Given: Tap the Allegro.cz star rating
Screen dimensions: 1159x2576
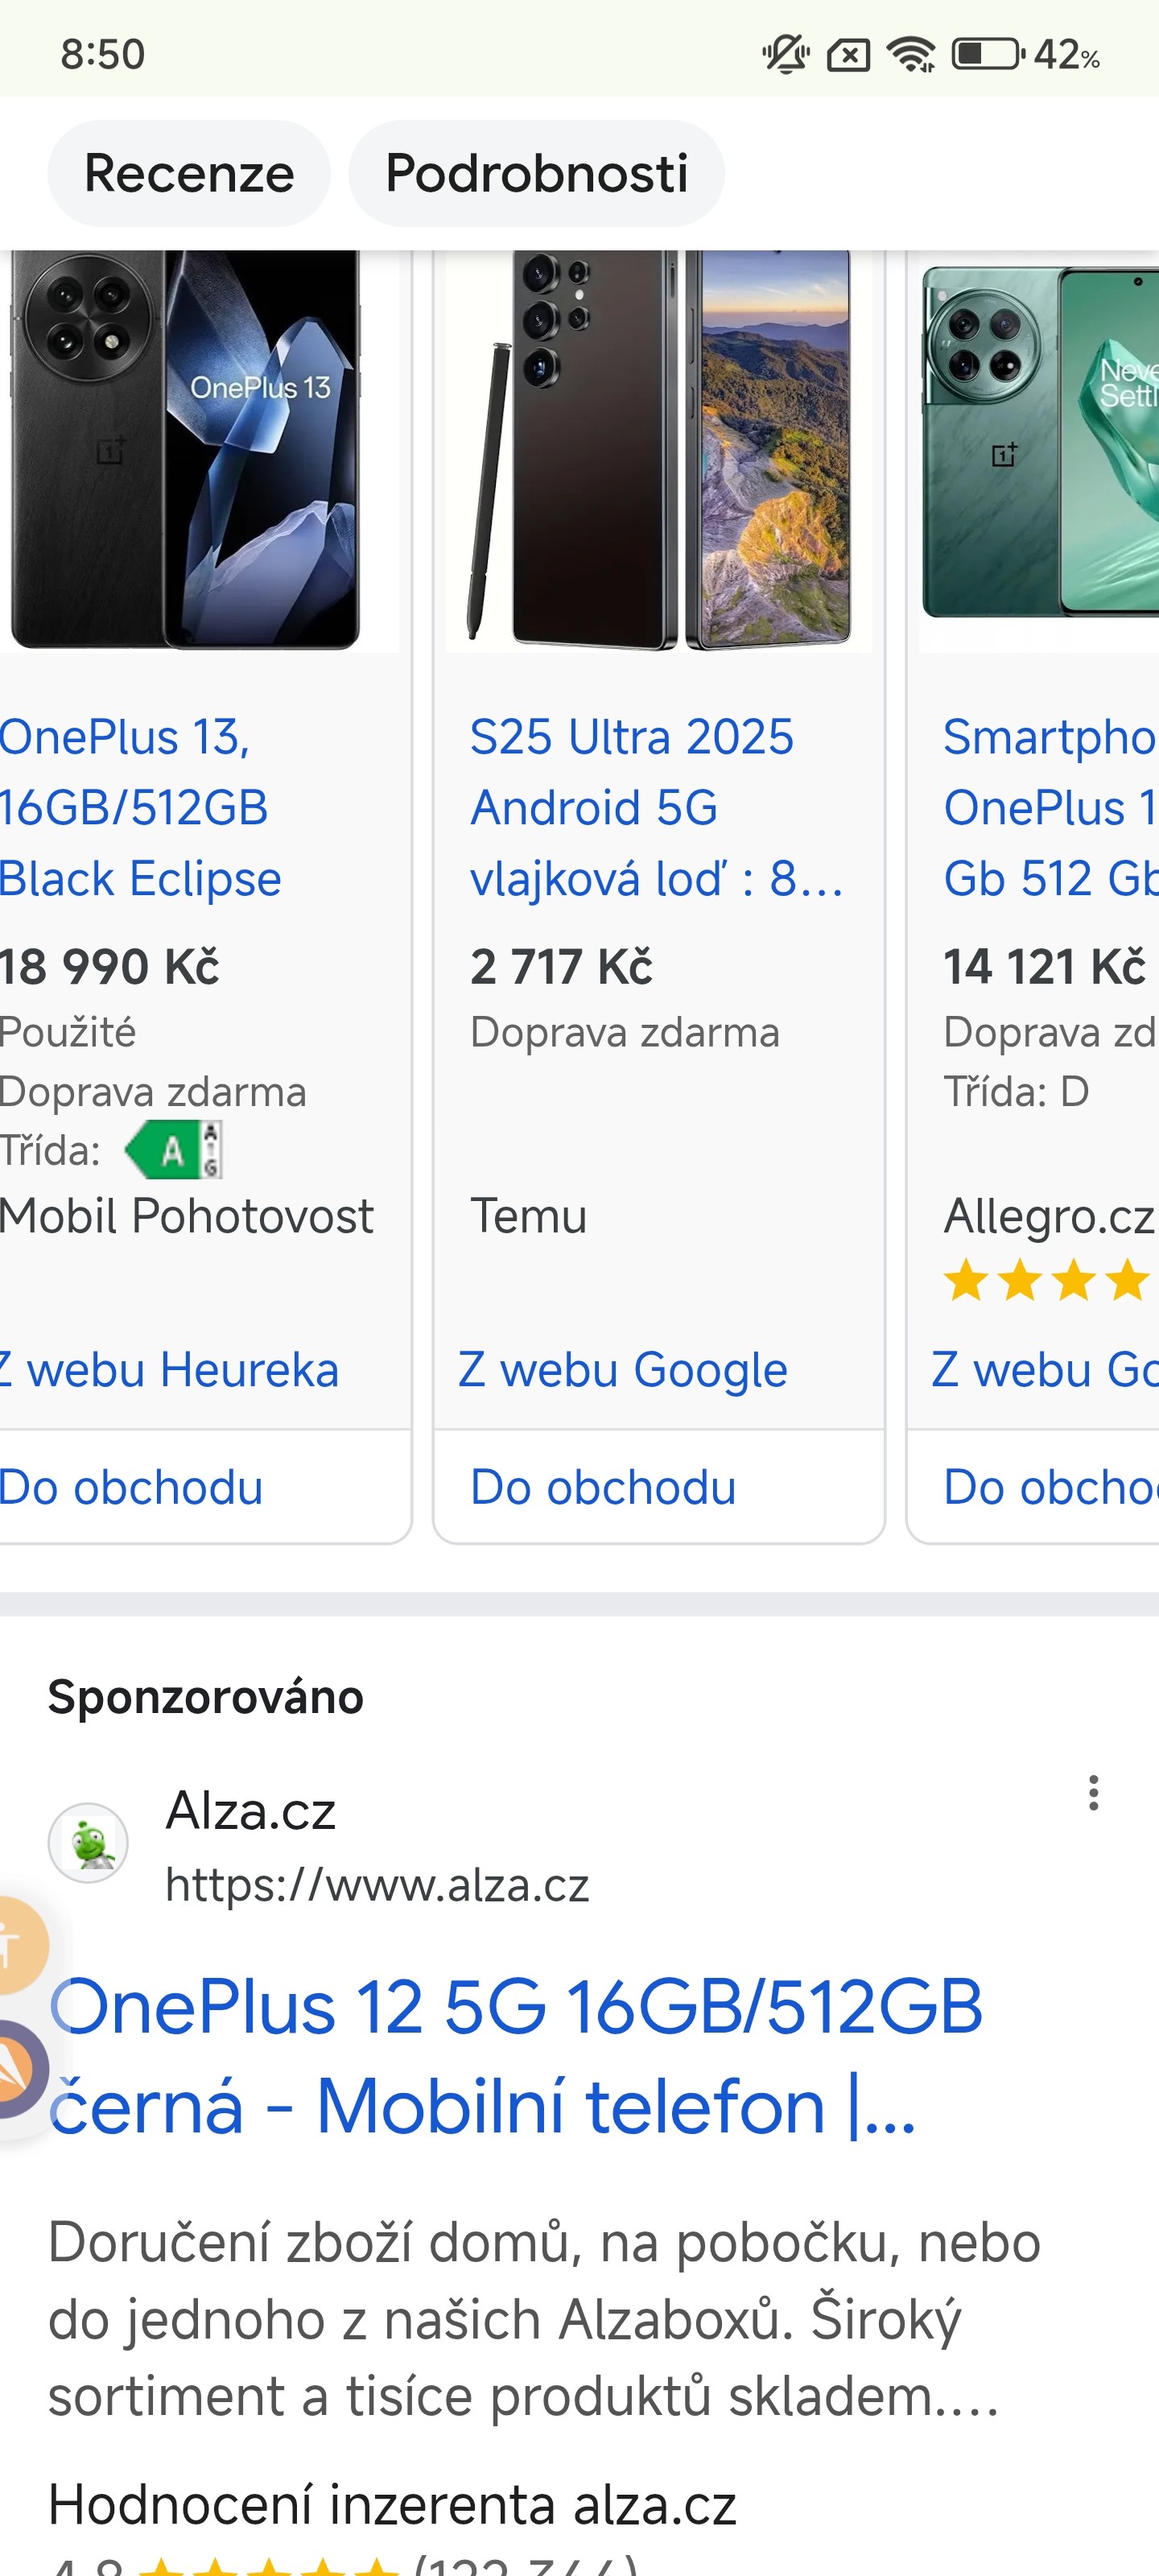Looking at the screenshot, I should click(x=1046, y=1281).
